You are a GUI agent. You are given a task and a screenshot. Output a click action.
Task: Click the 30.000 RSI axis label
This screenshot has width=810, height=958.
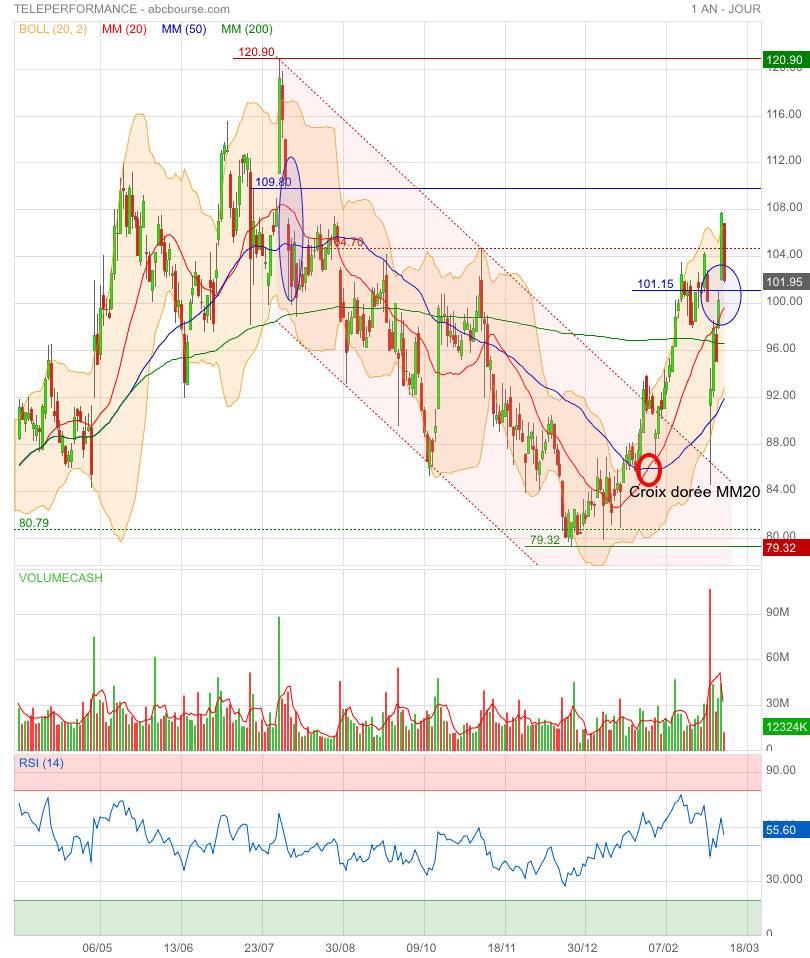pos(784,879)
